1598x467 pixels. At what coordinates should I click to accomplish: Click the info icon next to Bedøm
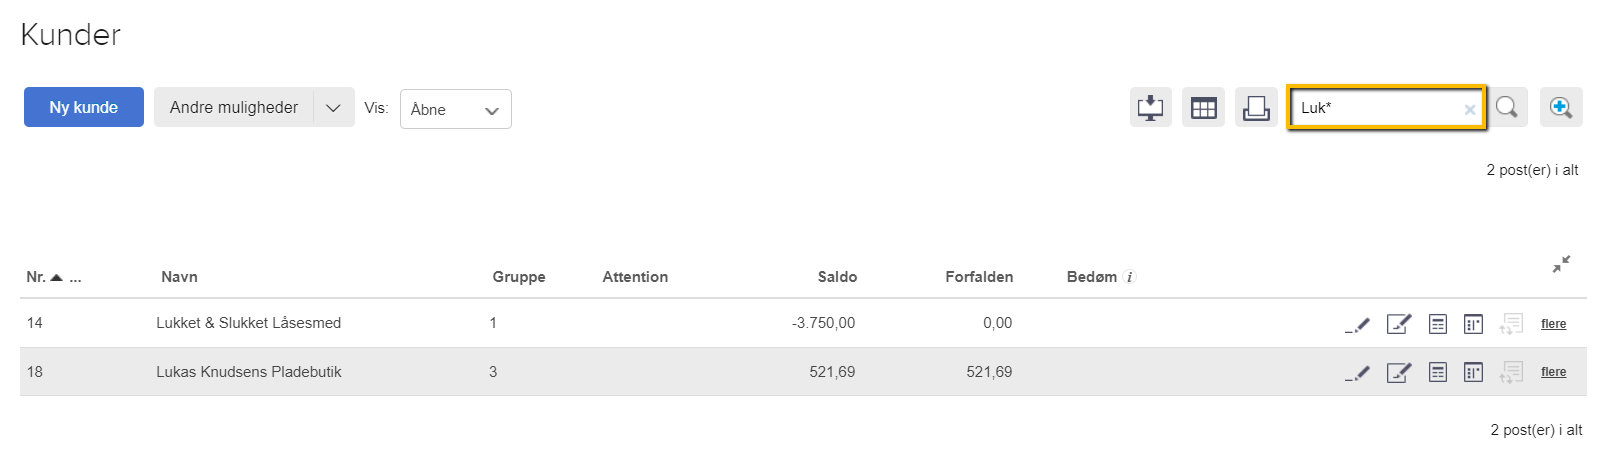coord(1130,277)
